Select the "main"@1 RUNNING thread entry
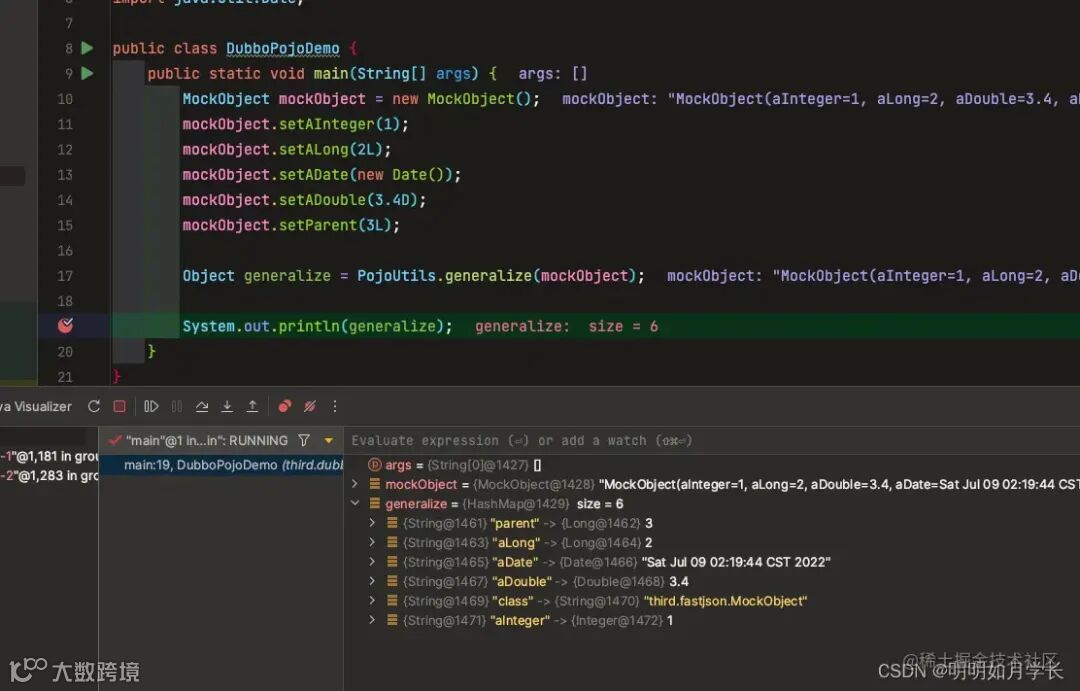Viewport: 1080px width, 691px height. (x=207, y=440)
